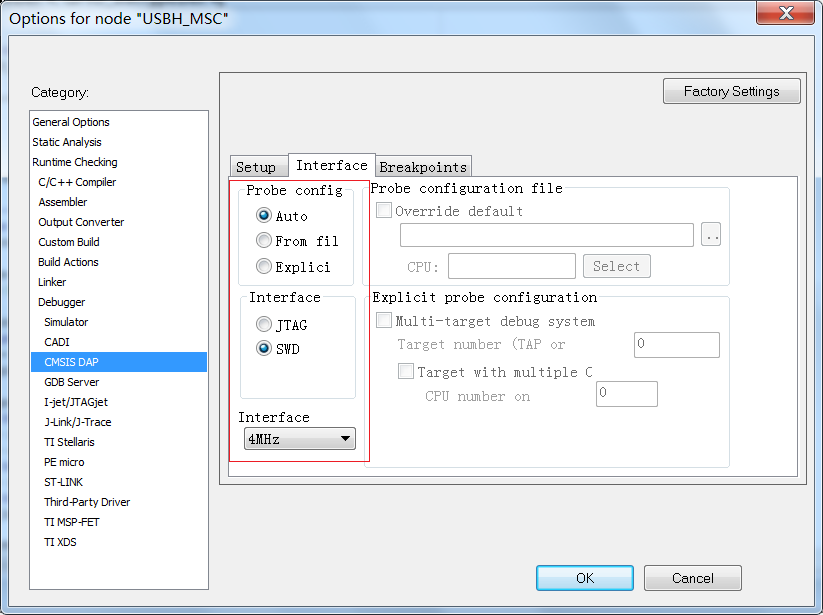Image resolution: width=823 pixels, height=615 pixels.
Task: Click the browse ellipsis button for probe file
Action: click(x=711, y=235)
